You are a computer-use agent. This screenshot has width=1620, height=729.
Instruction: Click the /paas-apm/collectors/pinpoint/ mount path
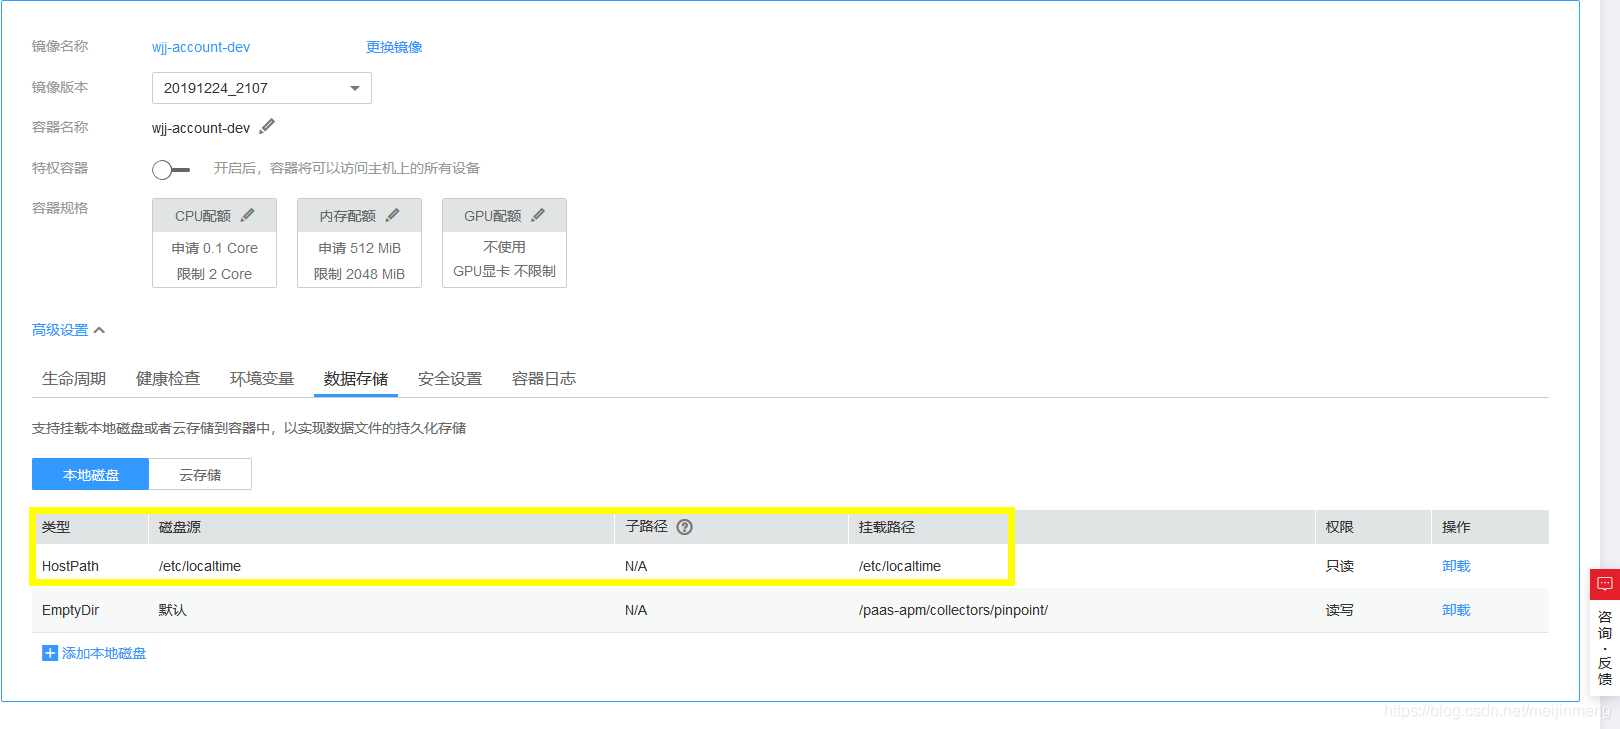point(953,610)
